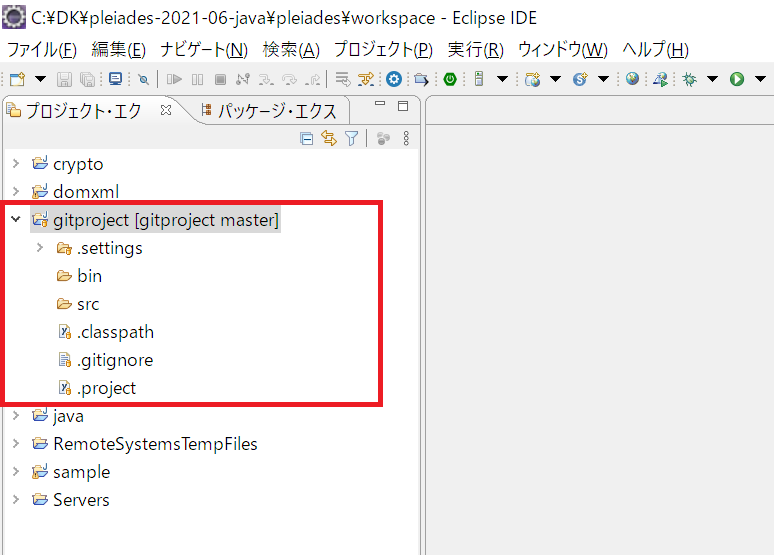Click the Save disk icon
This screenshot has width=774, height=555.
[64, 79]
